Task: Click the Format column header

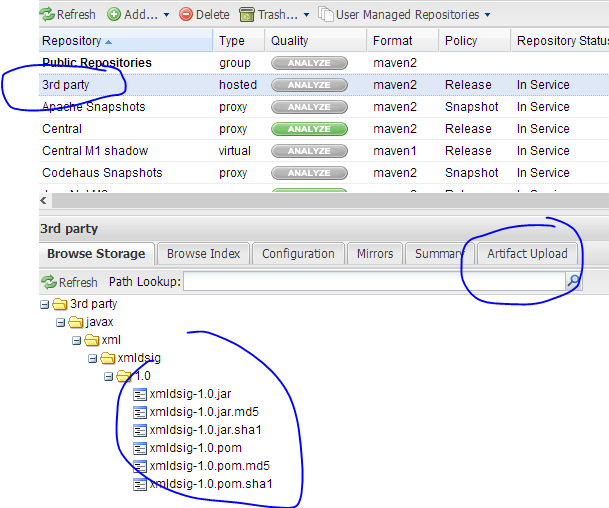Action: [x=403, y=40]
